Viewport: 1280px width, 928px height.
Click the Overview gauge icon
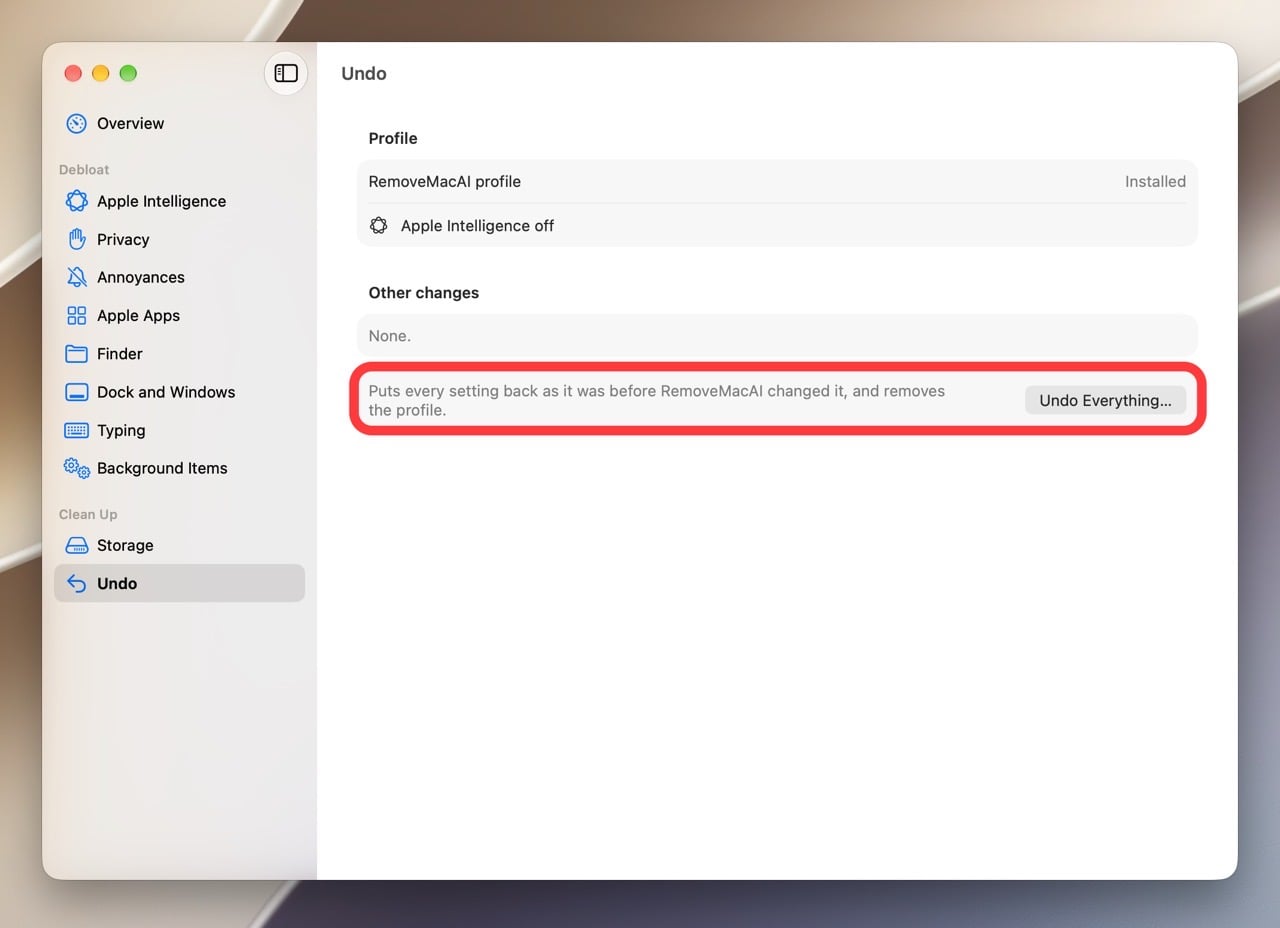click(77, 124)
